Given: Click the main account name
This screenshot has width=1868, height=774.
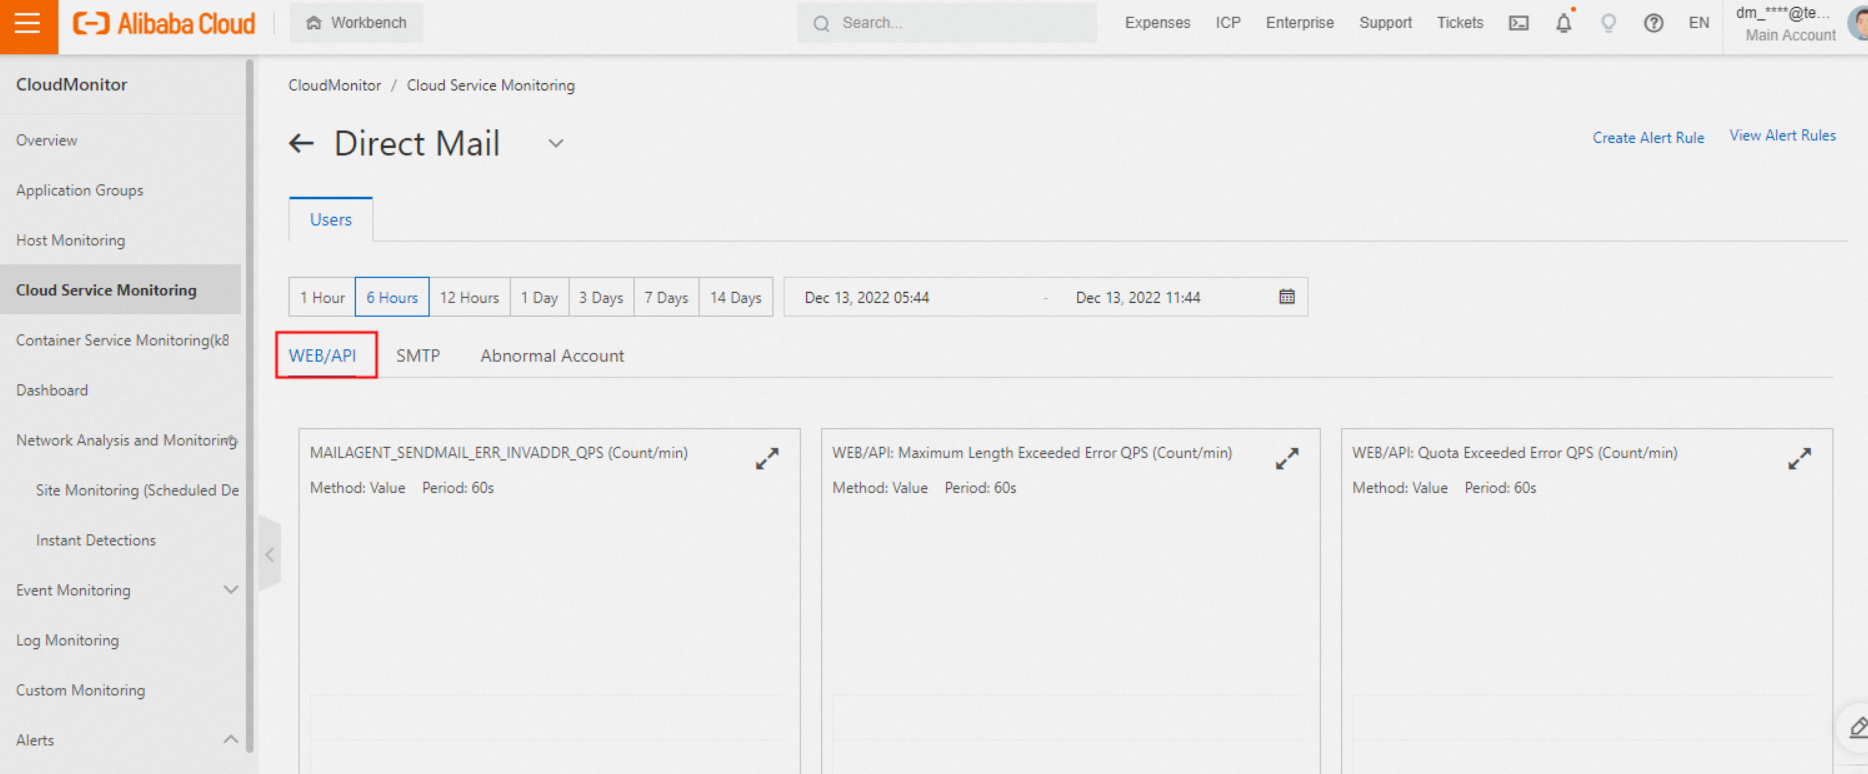Looking at the screenshot, I should (1783, 13).
